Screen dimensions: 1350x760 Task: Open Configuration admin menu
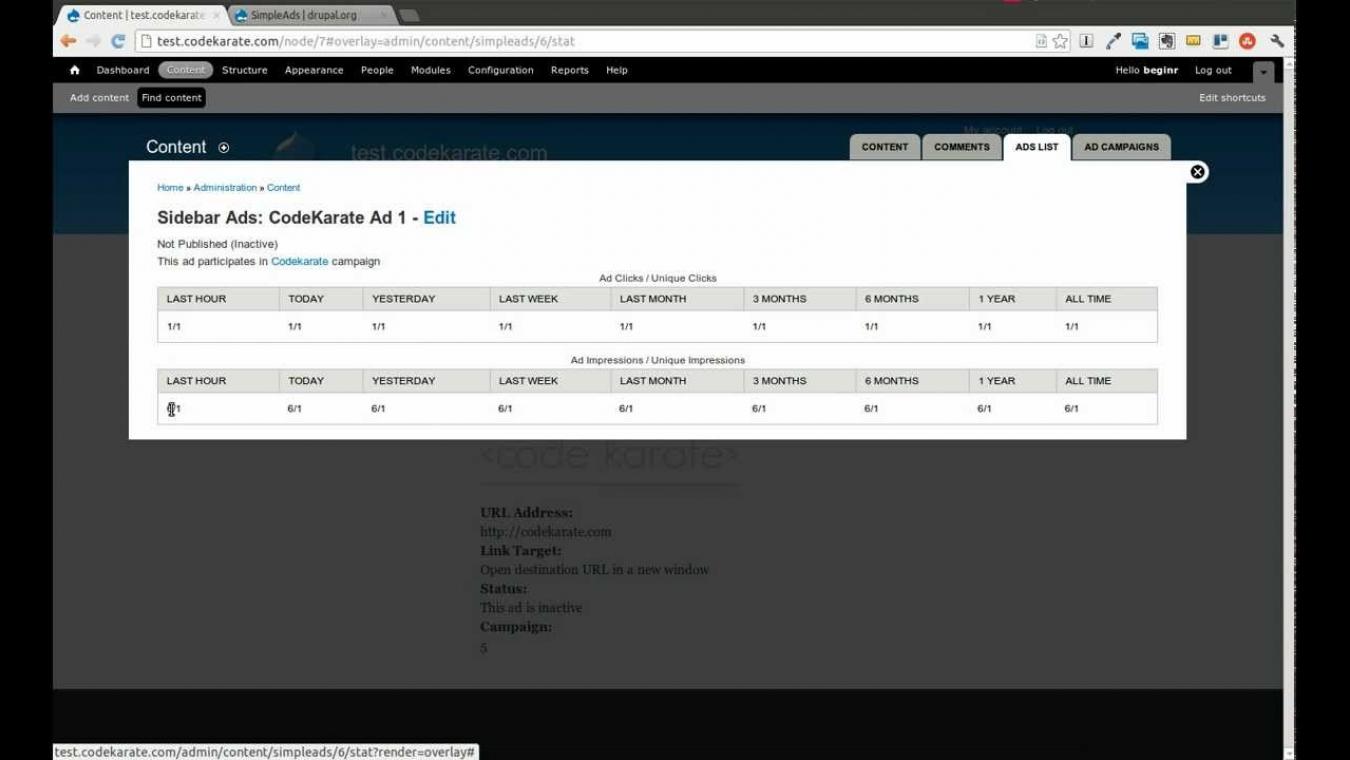click(x=501, y=70)
